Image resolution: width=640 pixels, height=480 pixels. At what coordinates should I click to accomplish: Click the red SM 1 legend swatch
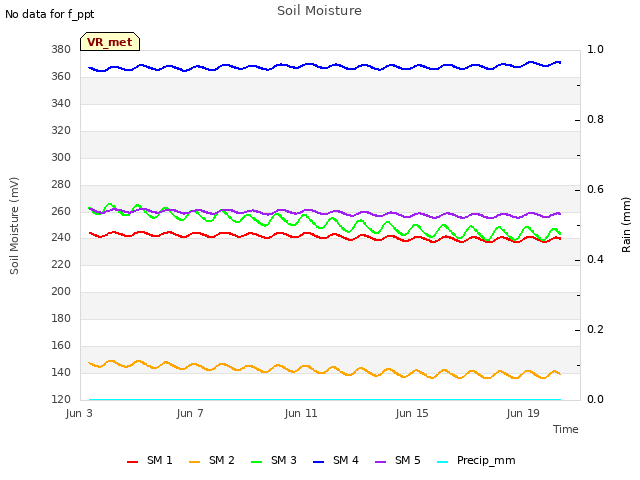pyautogui.click(x=132, y=462)
